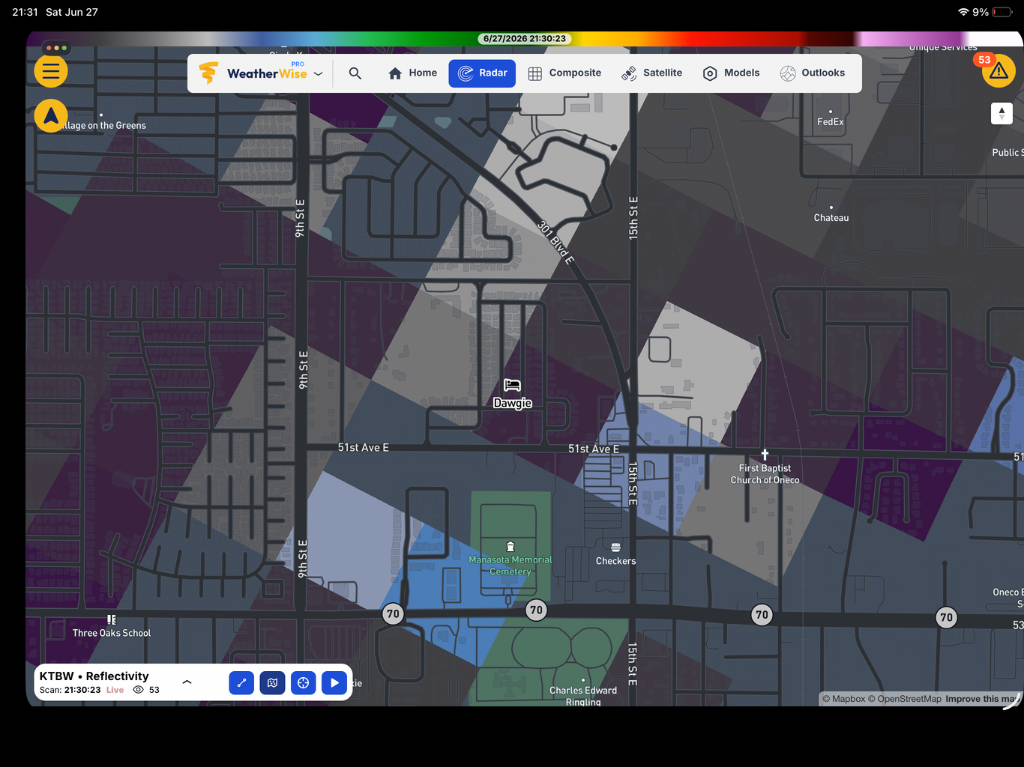Viewport: 1024px width, 767px height.
Task: Click the 301 Blvd E road label
Action: click(x=555, y=242)
